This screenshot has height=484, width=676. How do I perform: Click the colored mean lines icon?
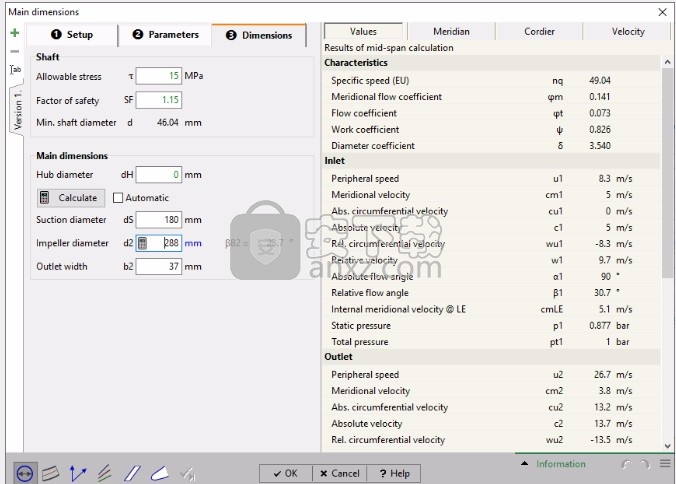point(105,473)
